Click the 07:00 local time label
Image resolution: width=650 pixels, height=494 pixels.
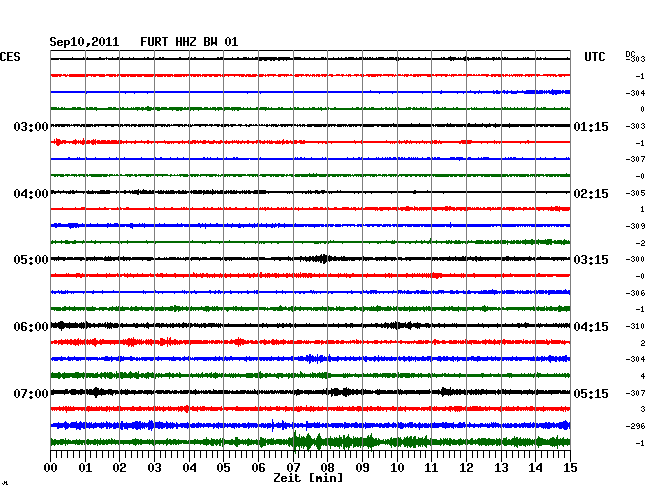pyautogui.click(x=31, y=393)
